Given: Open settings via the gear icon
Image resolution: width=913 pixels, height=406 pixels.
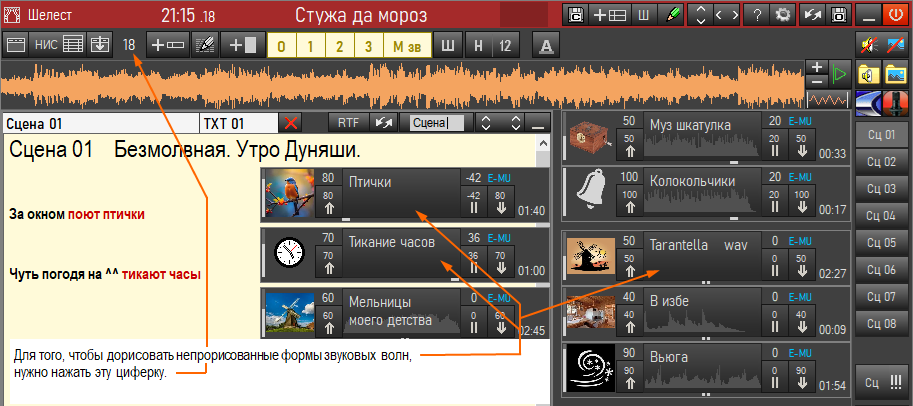Looking at the screenshot, I should pyautogui.click(x=781, y=15).
